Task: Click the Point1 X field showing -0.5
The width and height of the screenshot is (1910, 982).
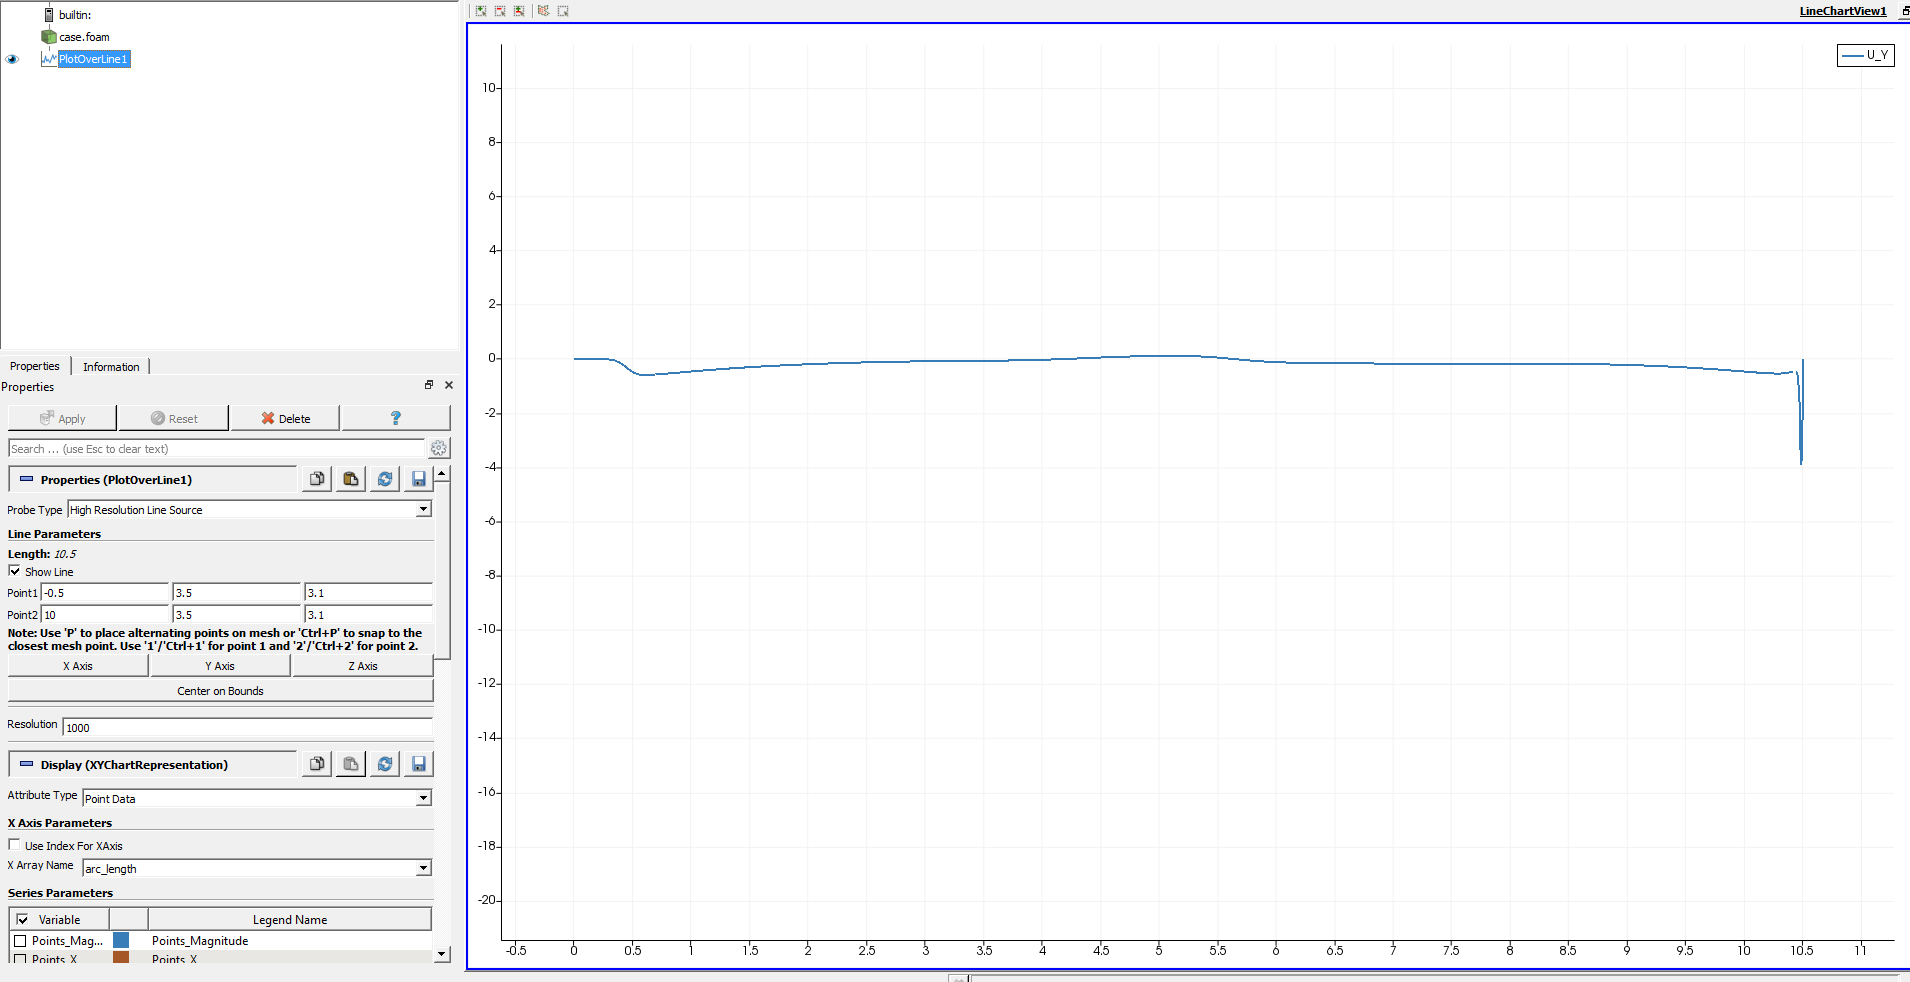Action: point(105,593)
